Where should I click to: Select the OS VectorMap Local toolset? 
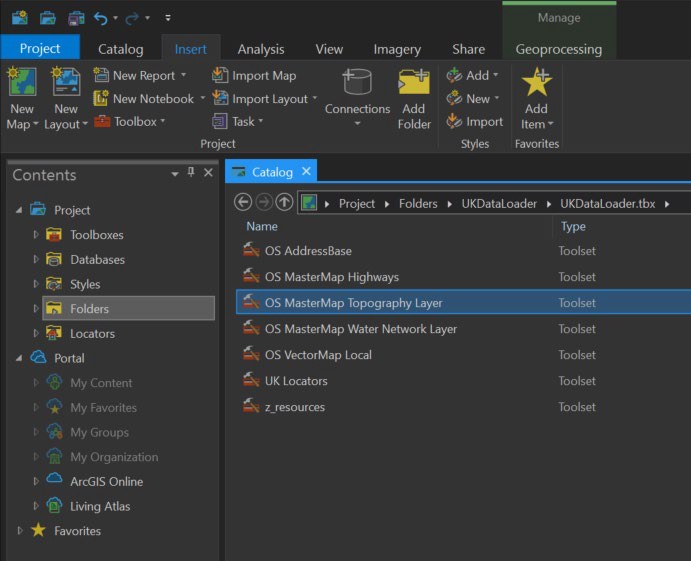pyautogui.click(x=463, y=355)
